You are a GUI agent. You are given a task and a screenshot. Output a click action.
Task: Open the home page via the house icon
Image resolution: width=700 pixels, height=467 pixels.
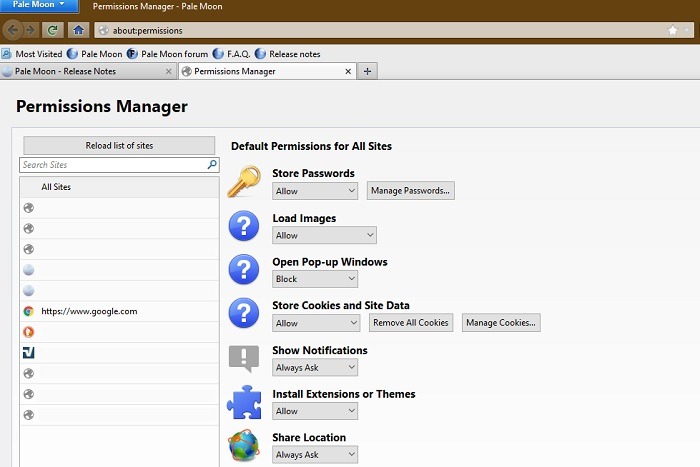[79, 30]
